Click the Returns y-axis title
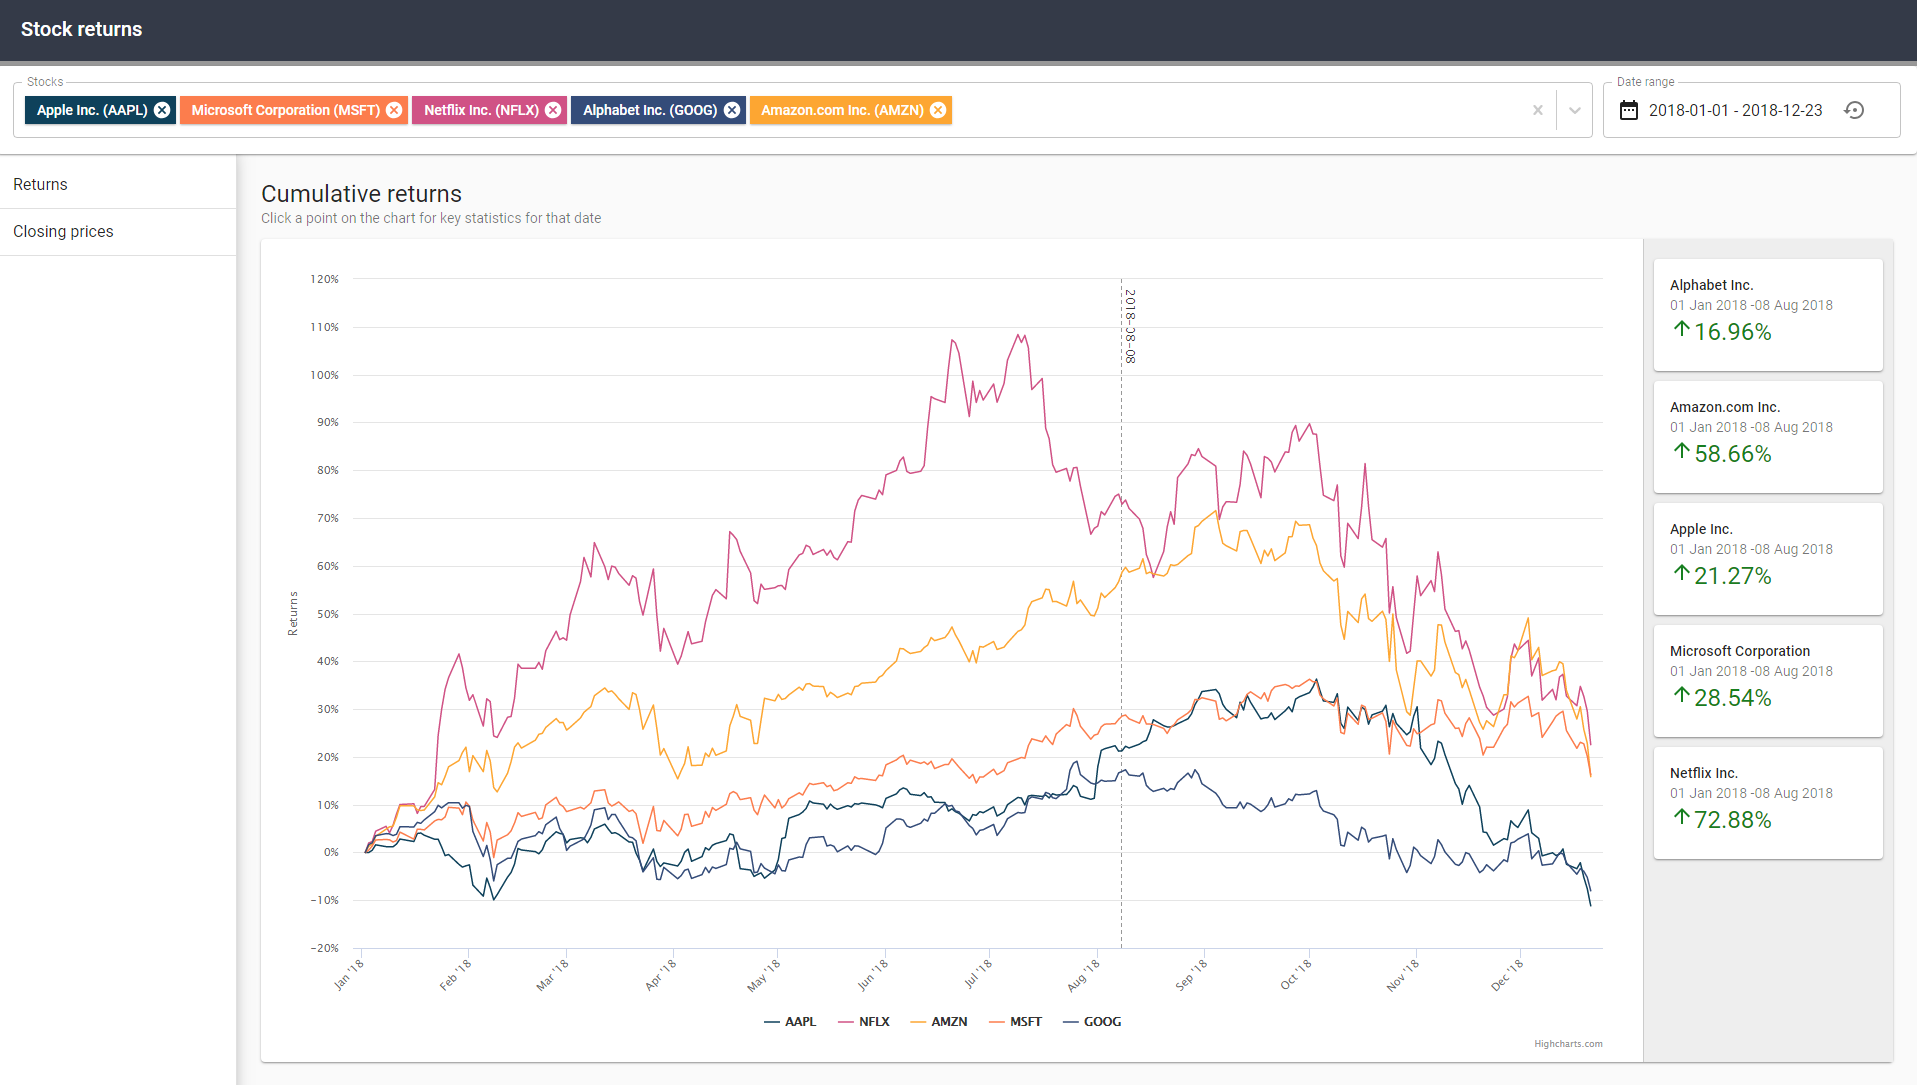 coord(293,613)
